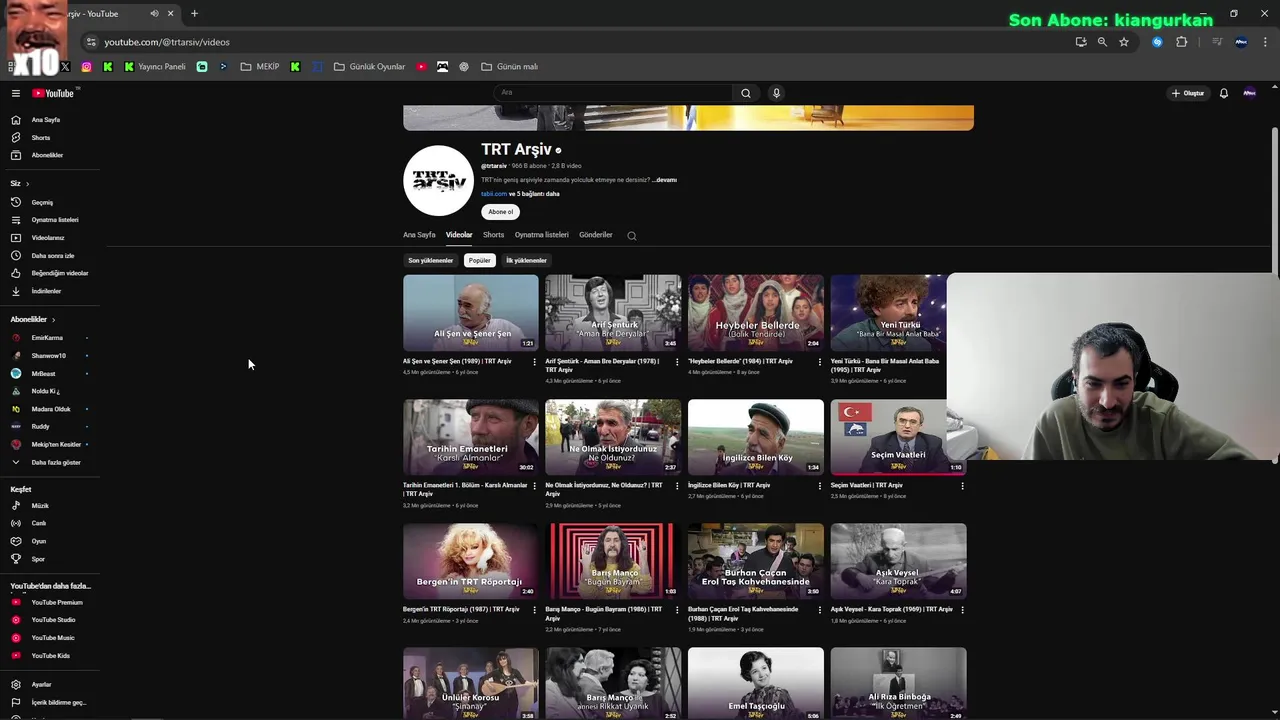Open options menu for Aşık Veysel video
Viewport: 1280px width, 720px height.
pyautogui.click(x=962, y=610)
